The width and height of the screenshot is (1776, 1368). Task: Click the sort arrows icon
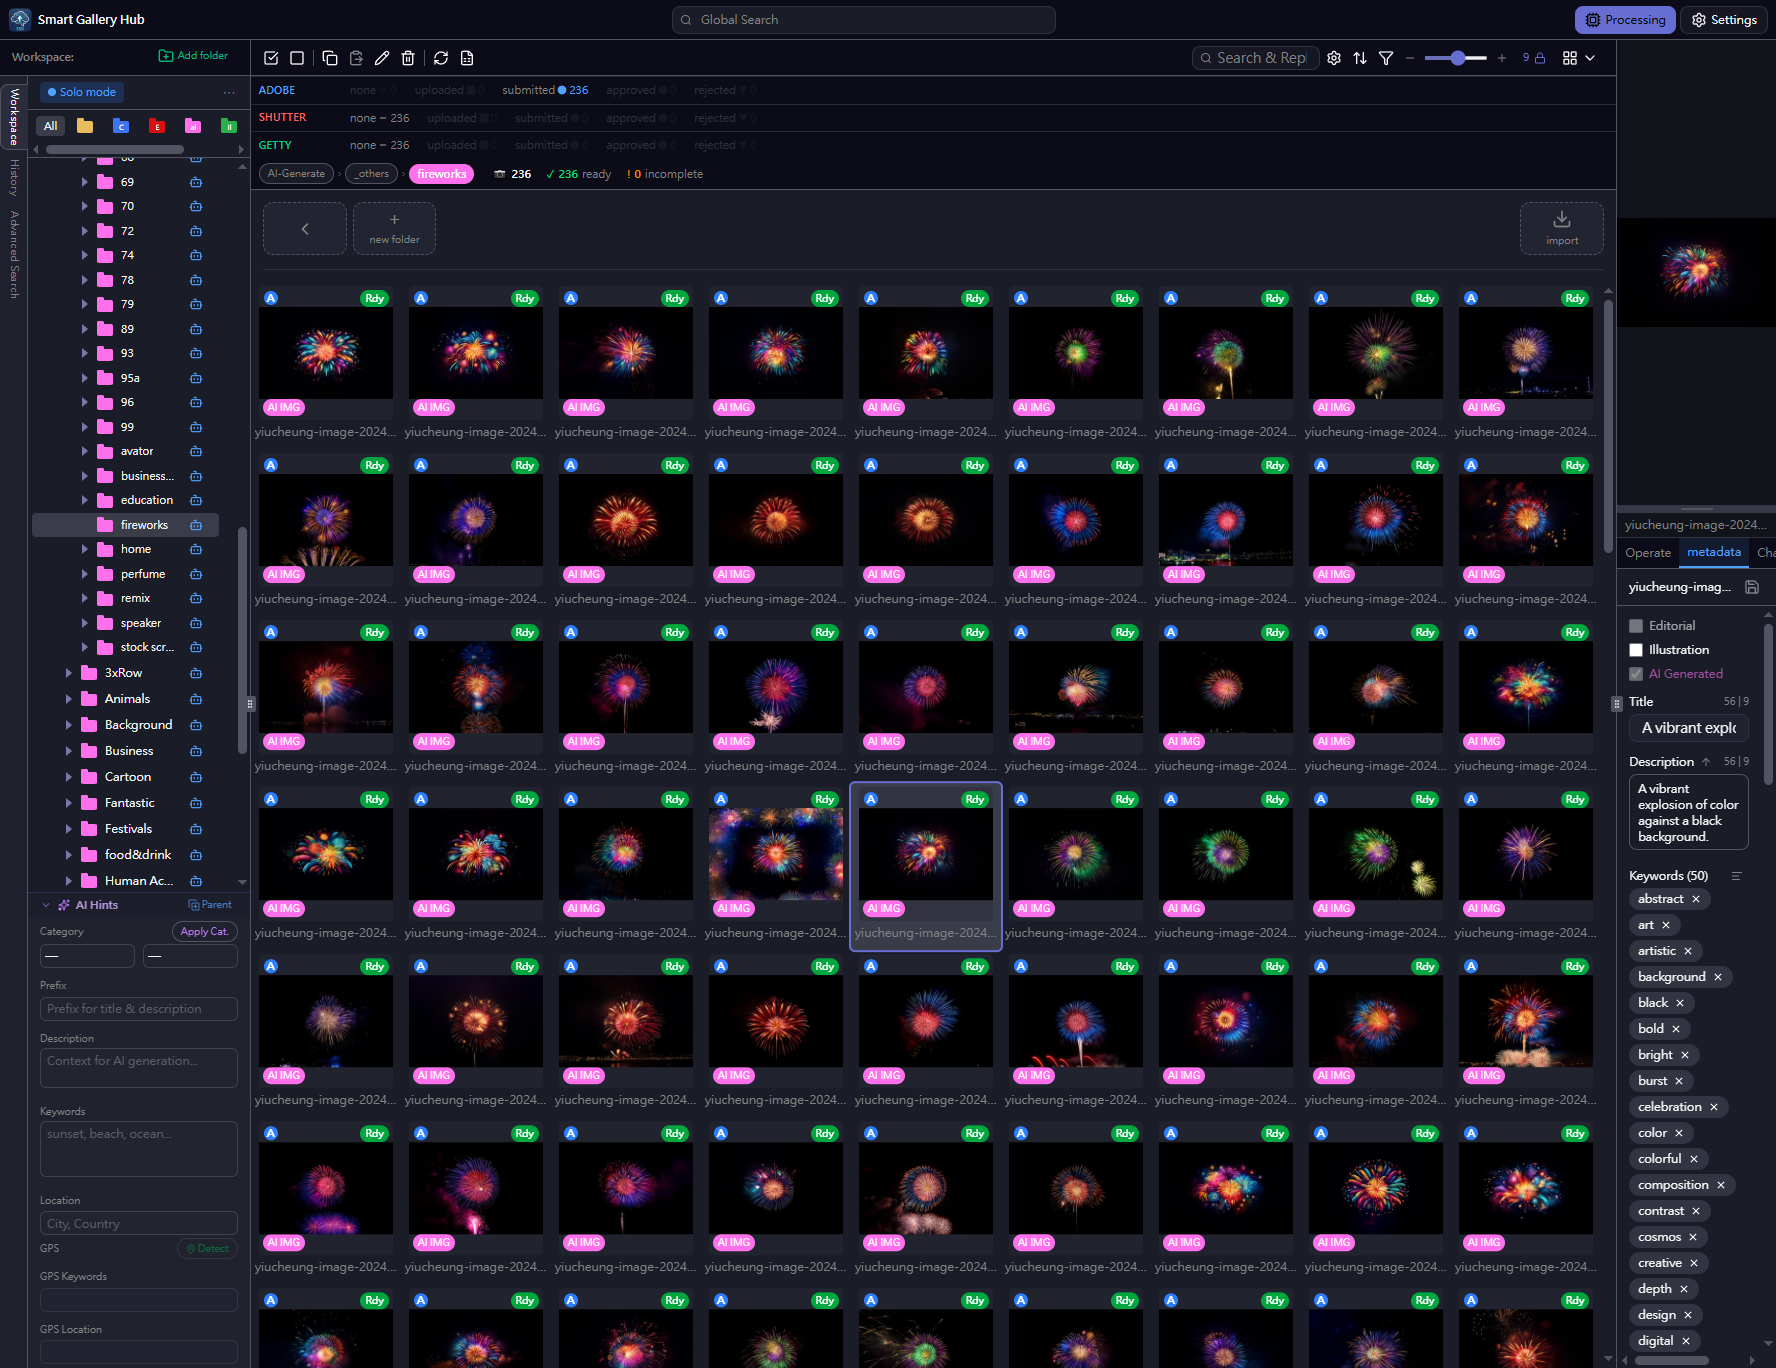pos(1360,58)
